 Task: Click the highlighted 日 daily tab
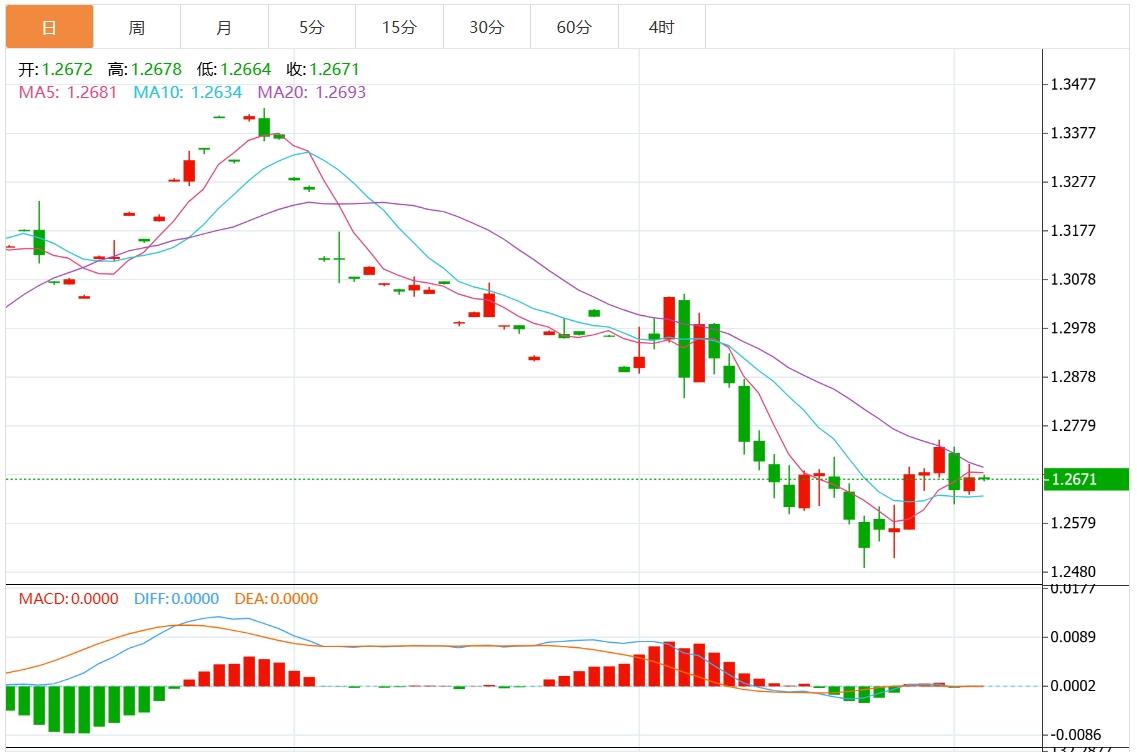click(50, 27)
